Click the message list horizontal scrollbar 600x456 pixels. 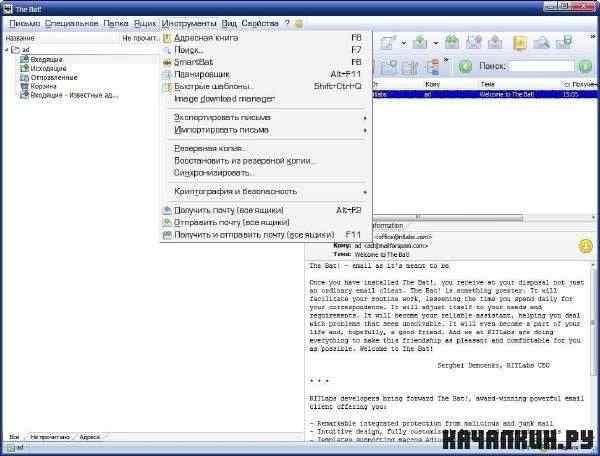click(x=447, y=217)
